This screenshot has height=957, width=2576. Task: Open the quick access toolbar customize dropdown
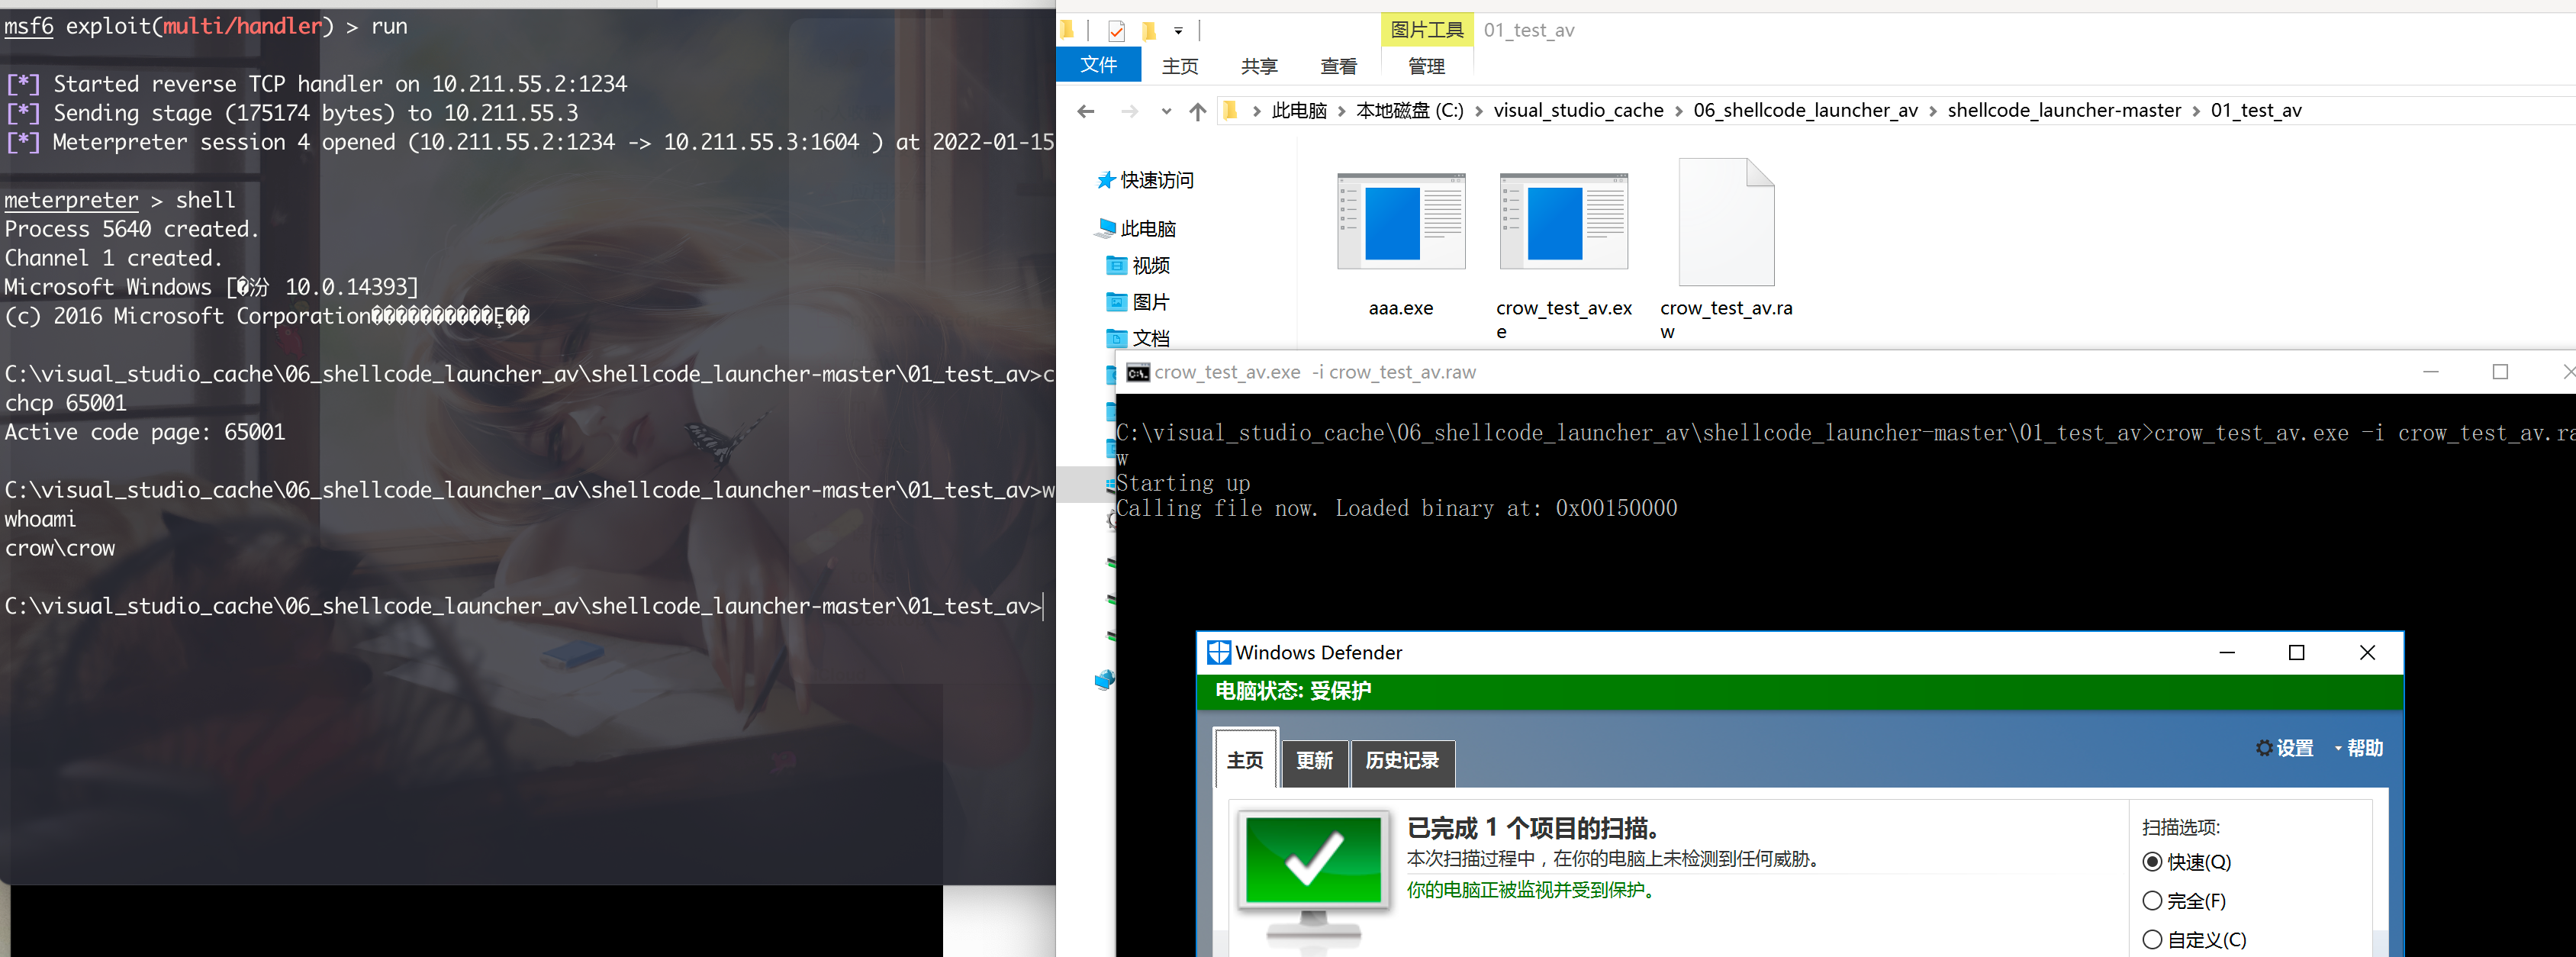click(x=1178, y=31)
